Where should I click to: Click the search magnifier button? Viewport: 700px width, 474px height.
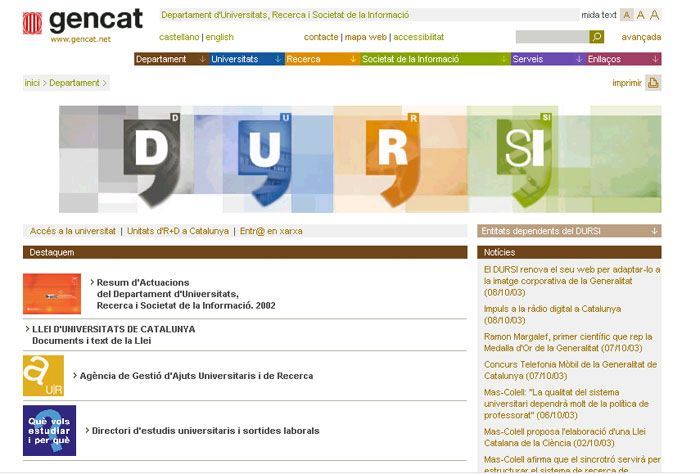596,37
